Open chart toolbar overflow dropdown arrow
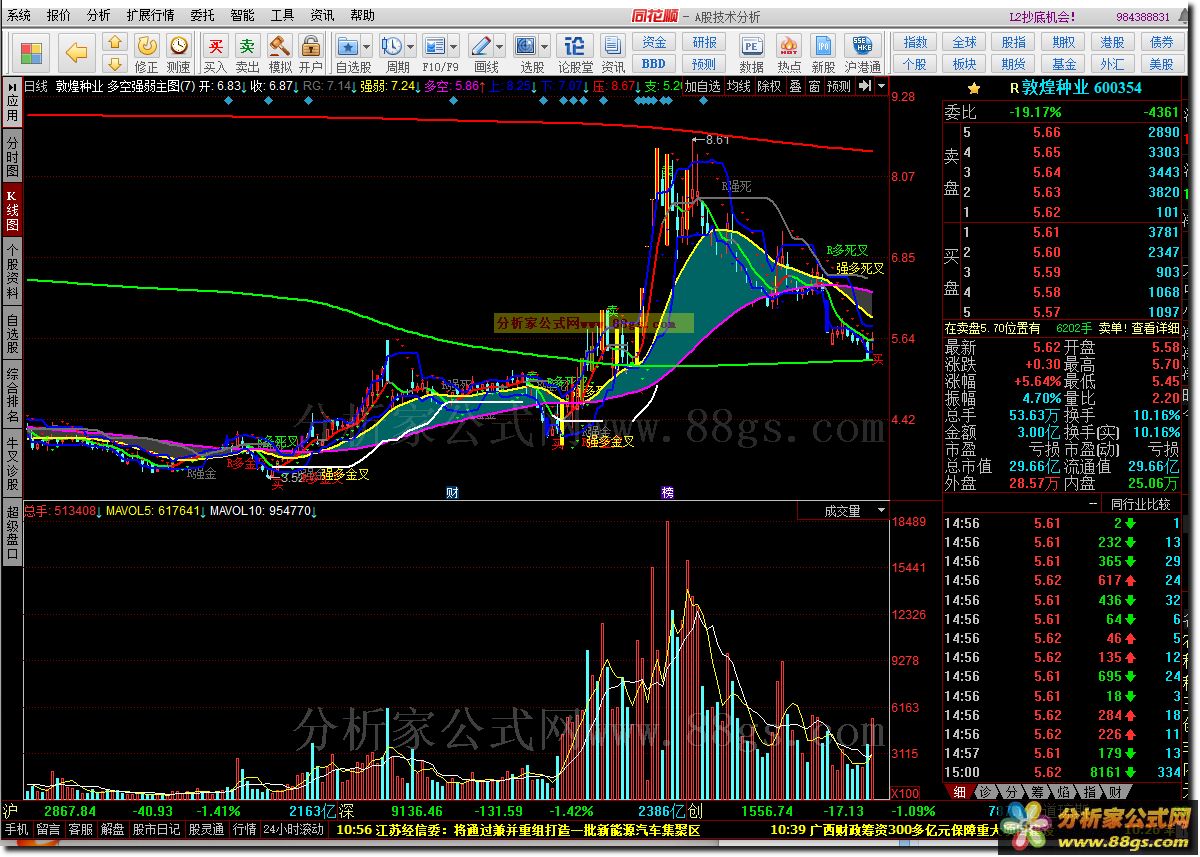 coord(881,86)
